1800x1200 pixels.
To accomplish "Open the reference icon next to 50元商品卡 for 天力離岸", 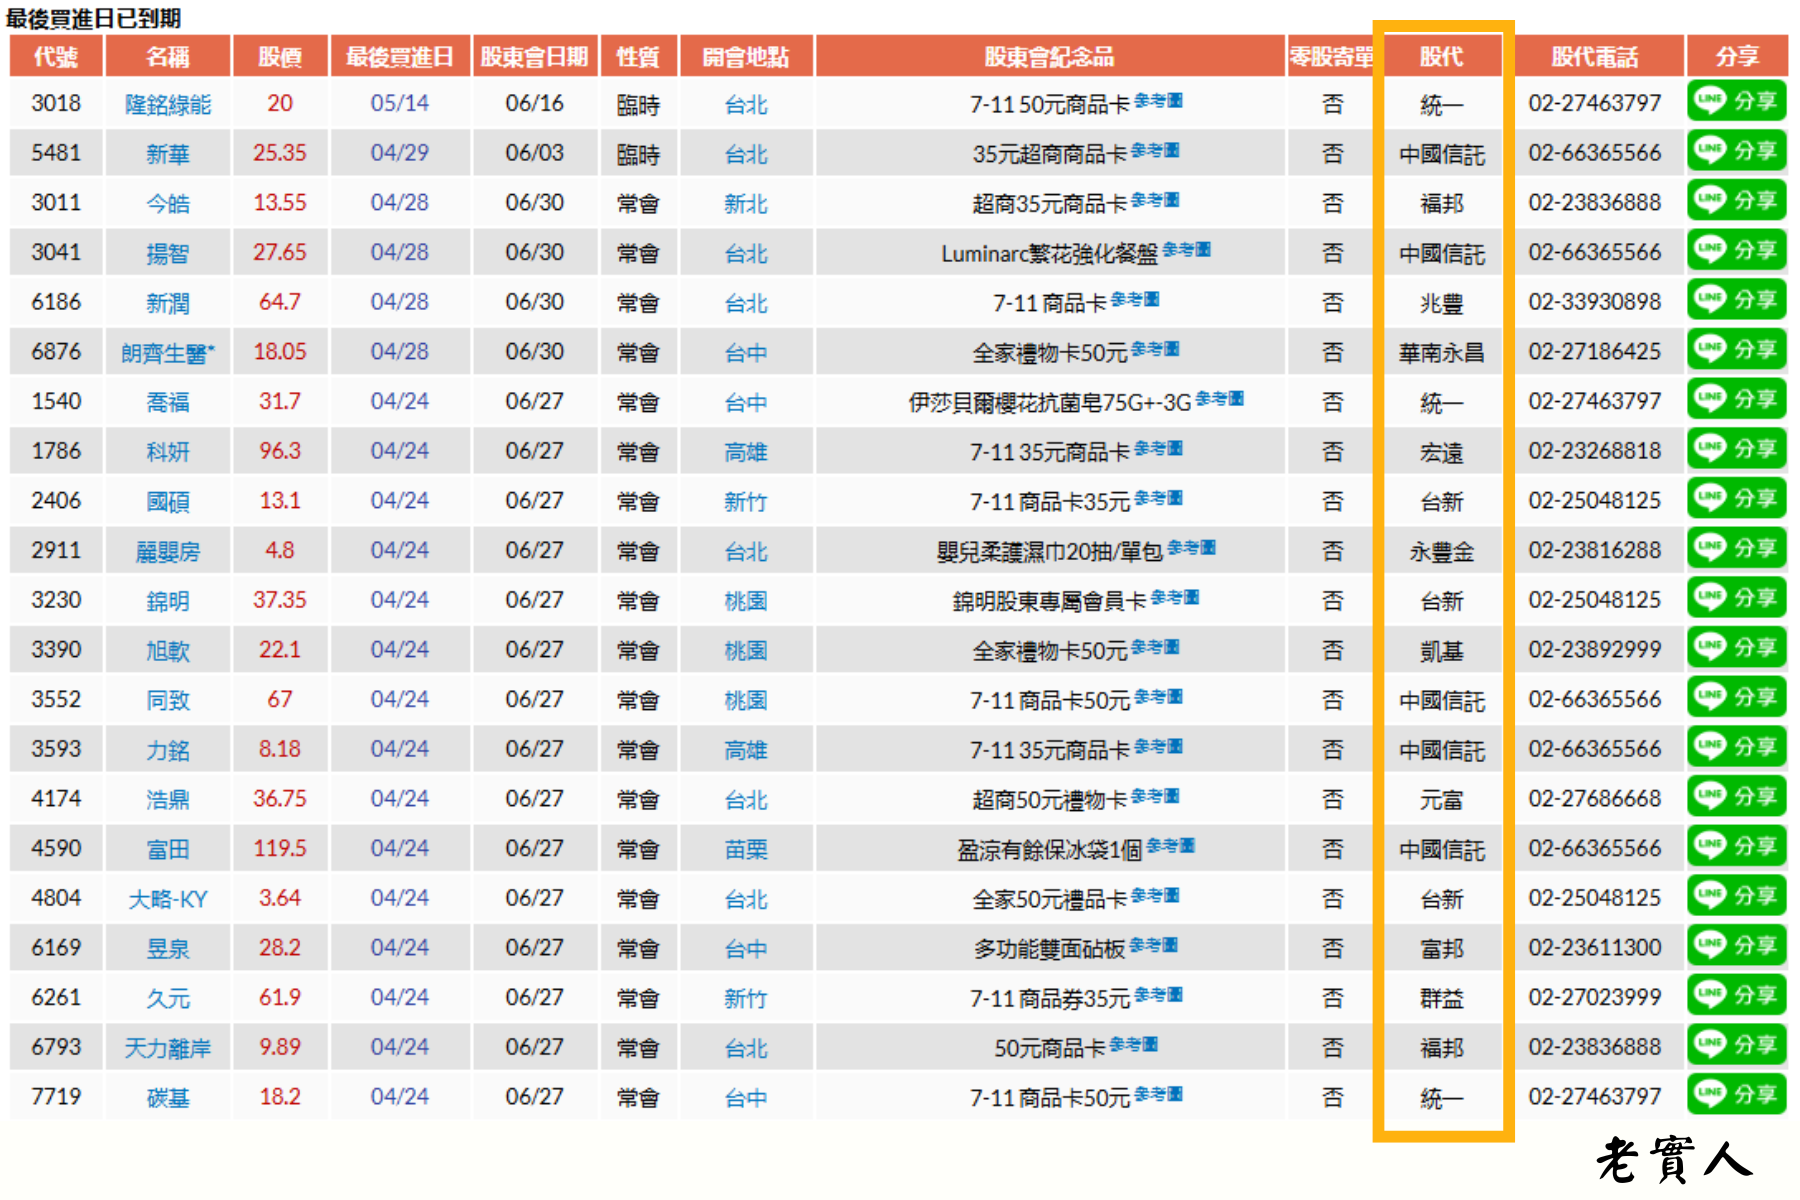I will (1134, 1044).
